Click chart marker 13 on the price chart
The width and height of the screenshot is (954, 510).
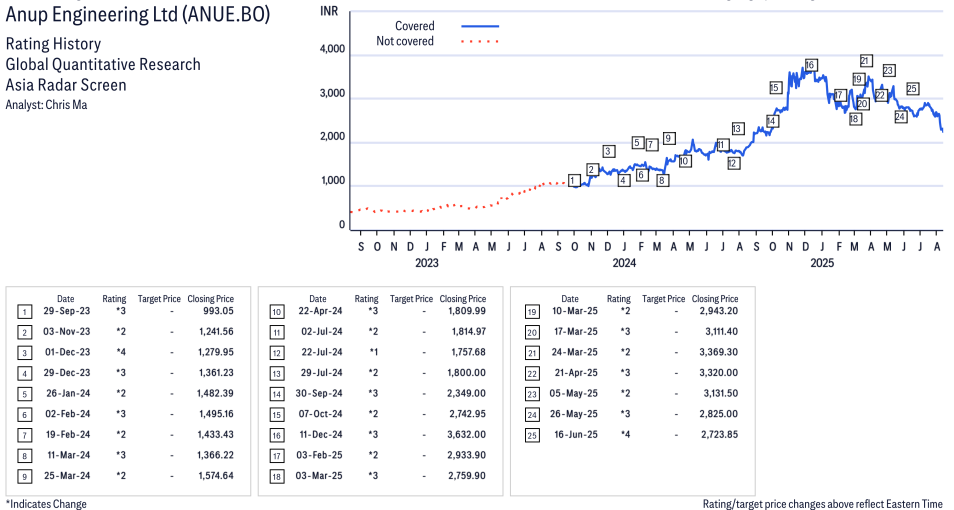click(737, 128)
